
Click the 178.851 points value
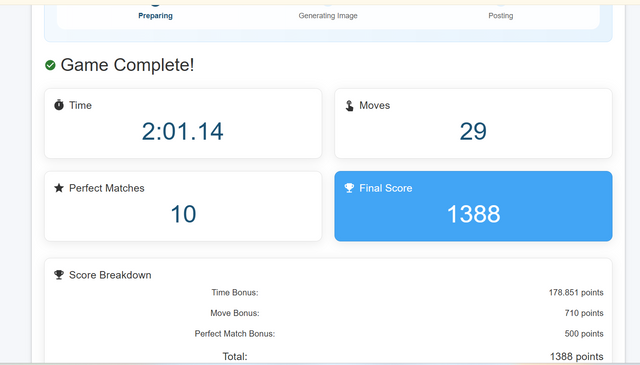click(576, 292)
